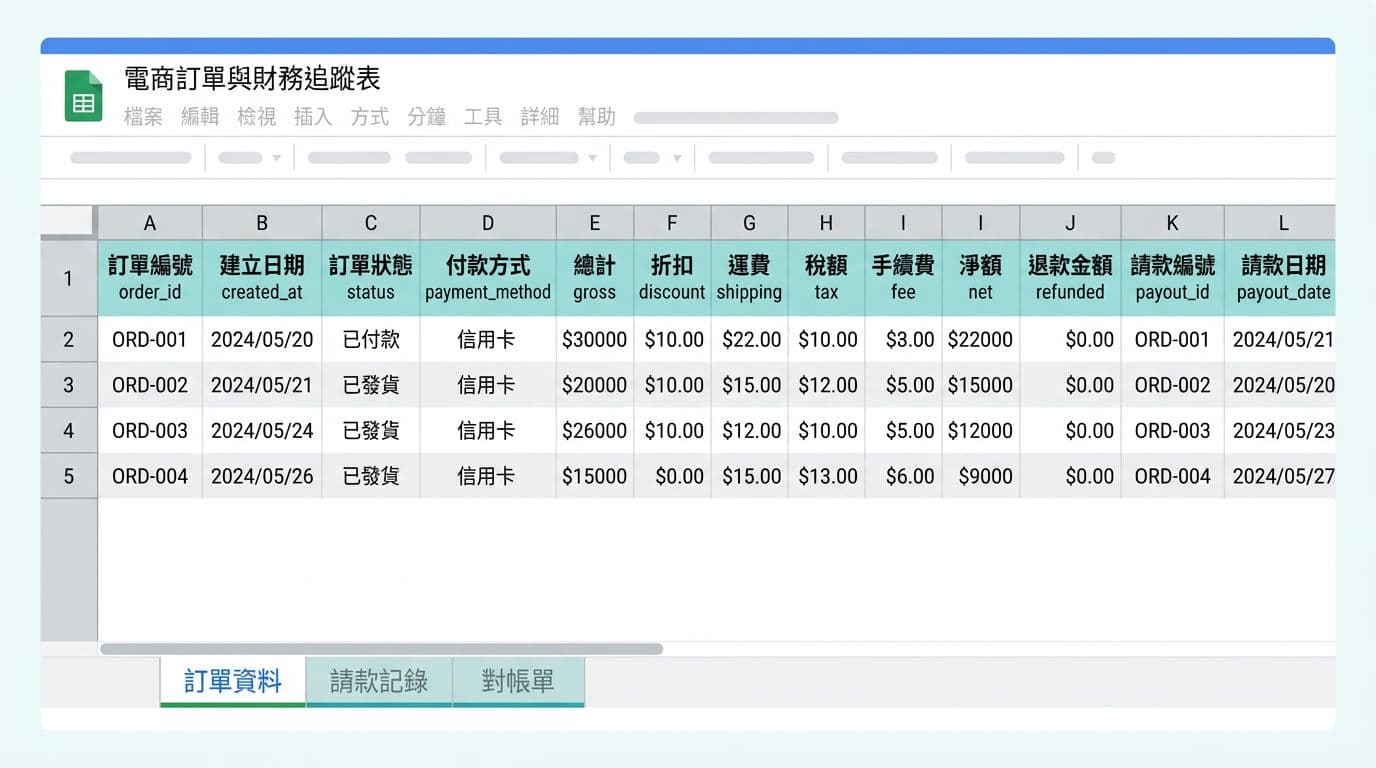1376x768 pixels.
Task: Open the 插入 menu
Action: coord(313,117)
